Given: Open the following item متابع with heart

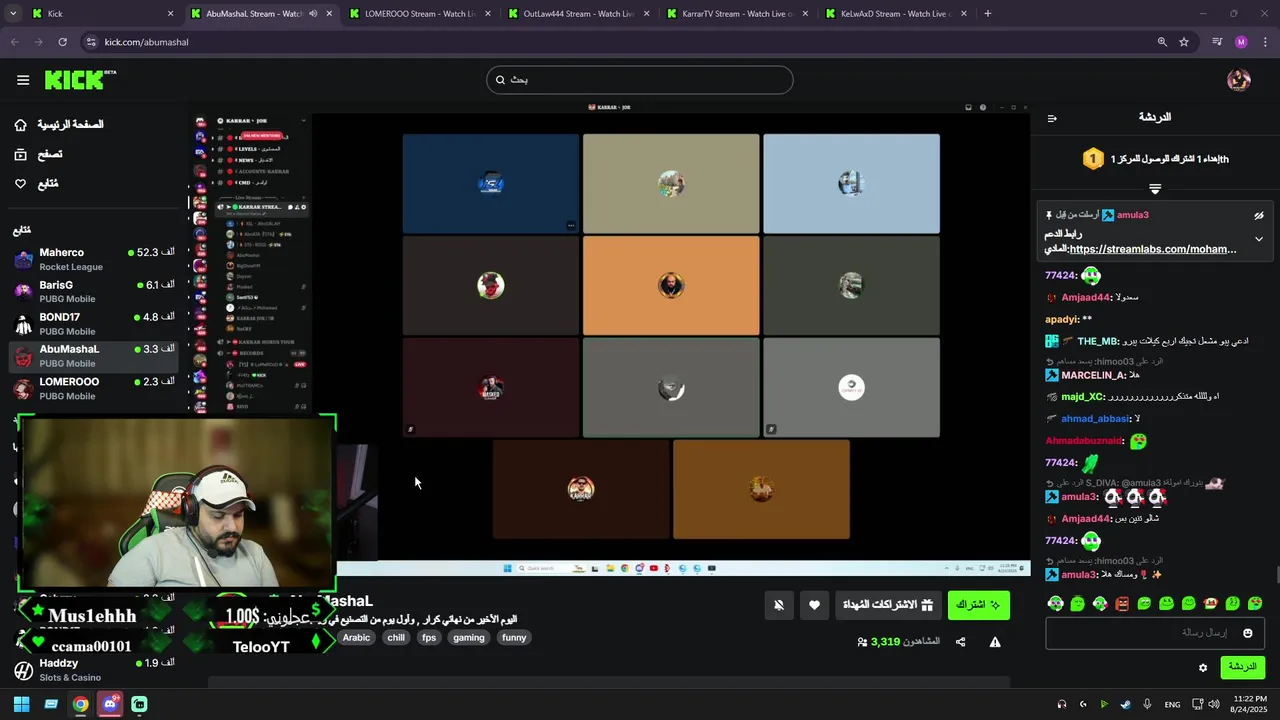Looking at the screenshot, I should [x=36, y=184].
